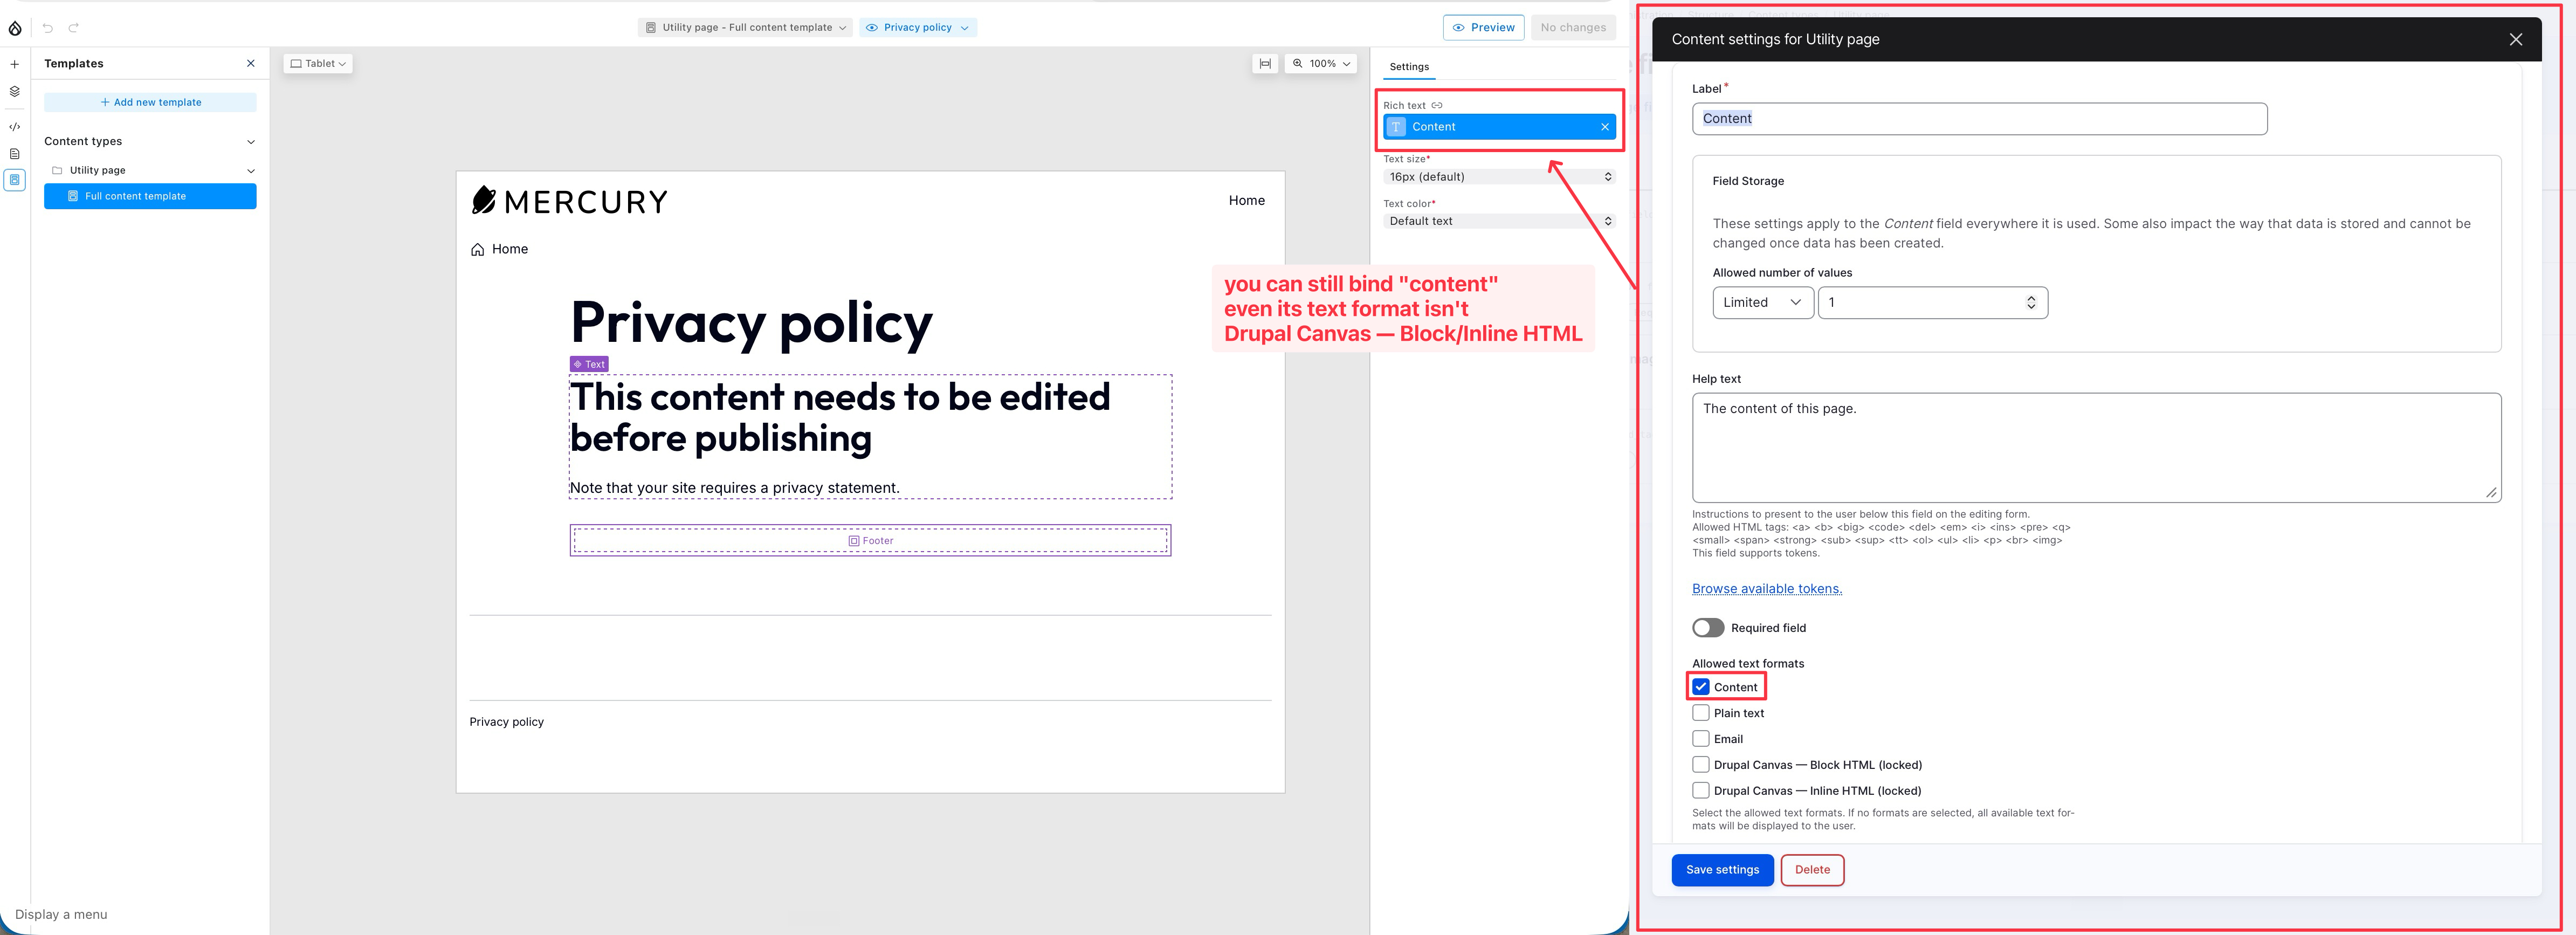2576x935 pixels.
Task: Click the plus add icon in sidebar
Action: tap(15, 64)
